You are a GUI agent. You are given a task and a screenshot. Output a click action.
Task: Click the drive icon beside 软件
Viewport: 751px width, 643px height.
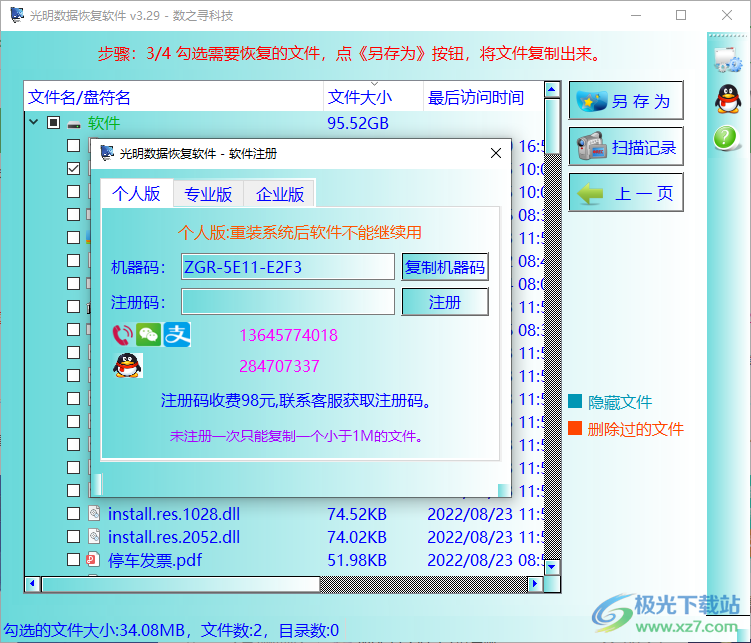[x=74, y=125]
